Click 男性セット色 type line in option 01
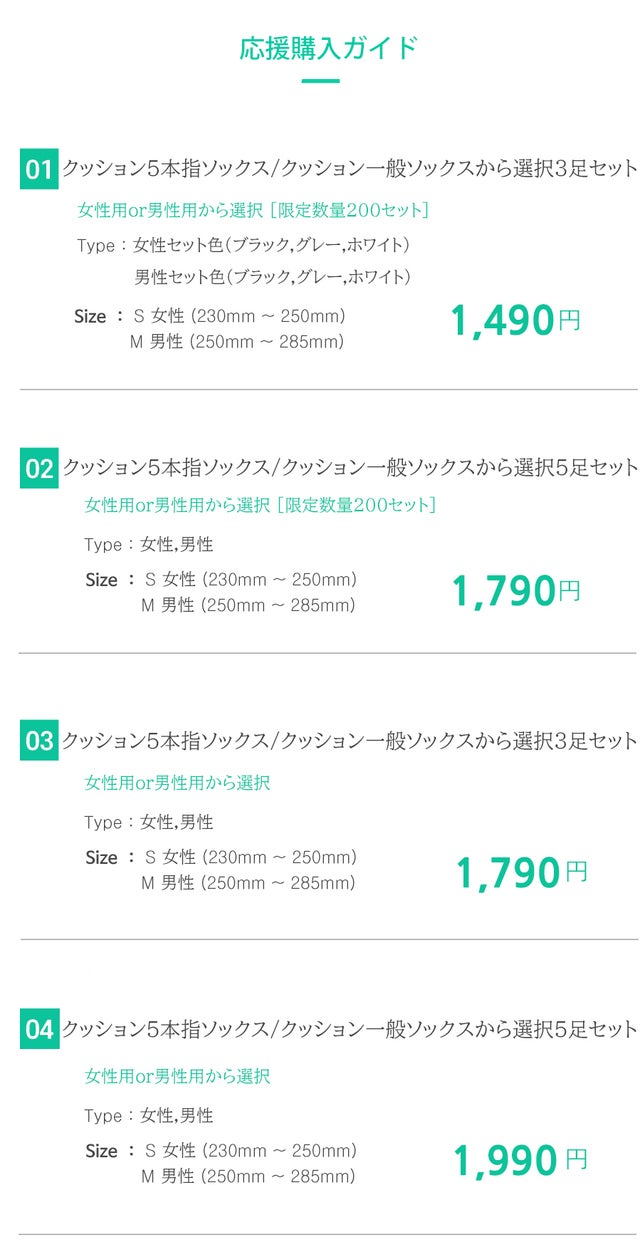 272,276
